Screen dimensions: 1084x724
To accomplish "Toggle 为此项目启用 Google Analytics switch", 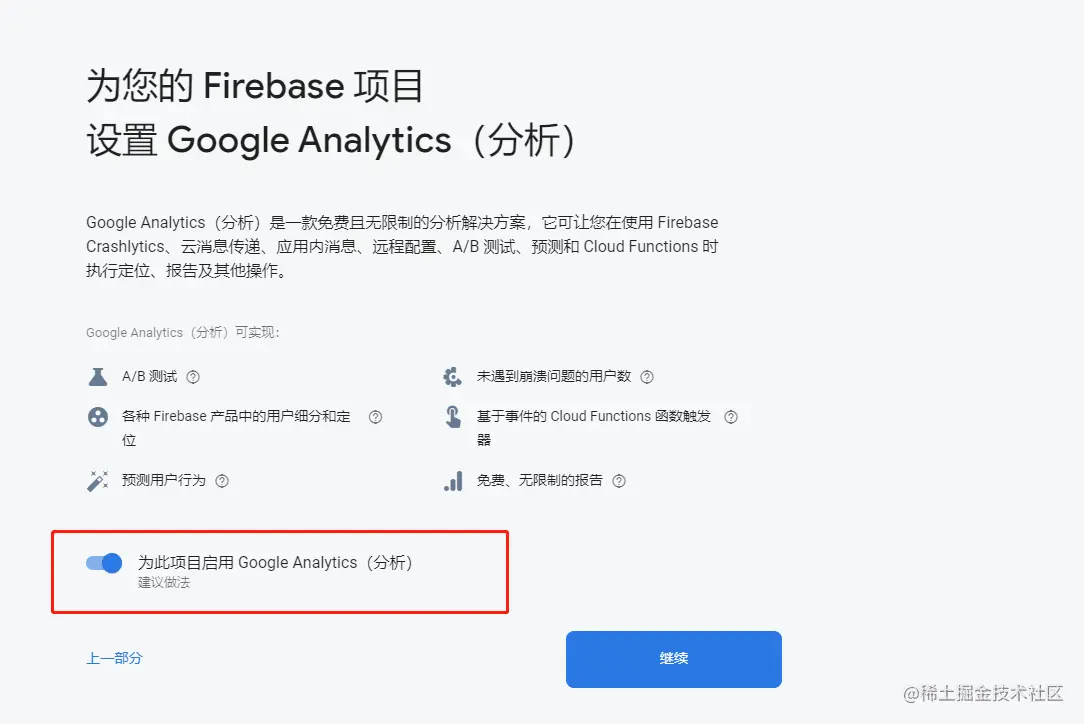I will 103,563.
